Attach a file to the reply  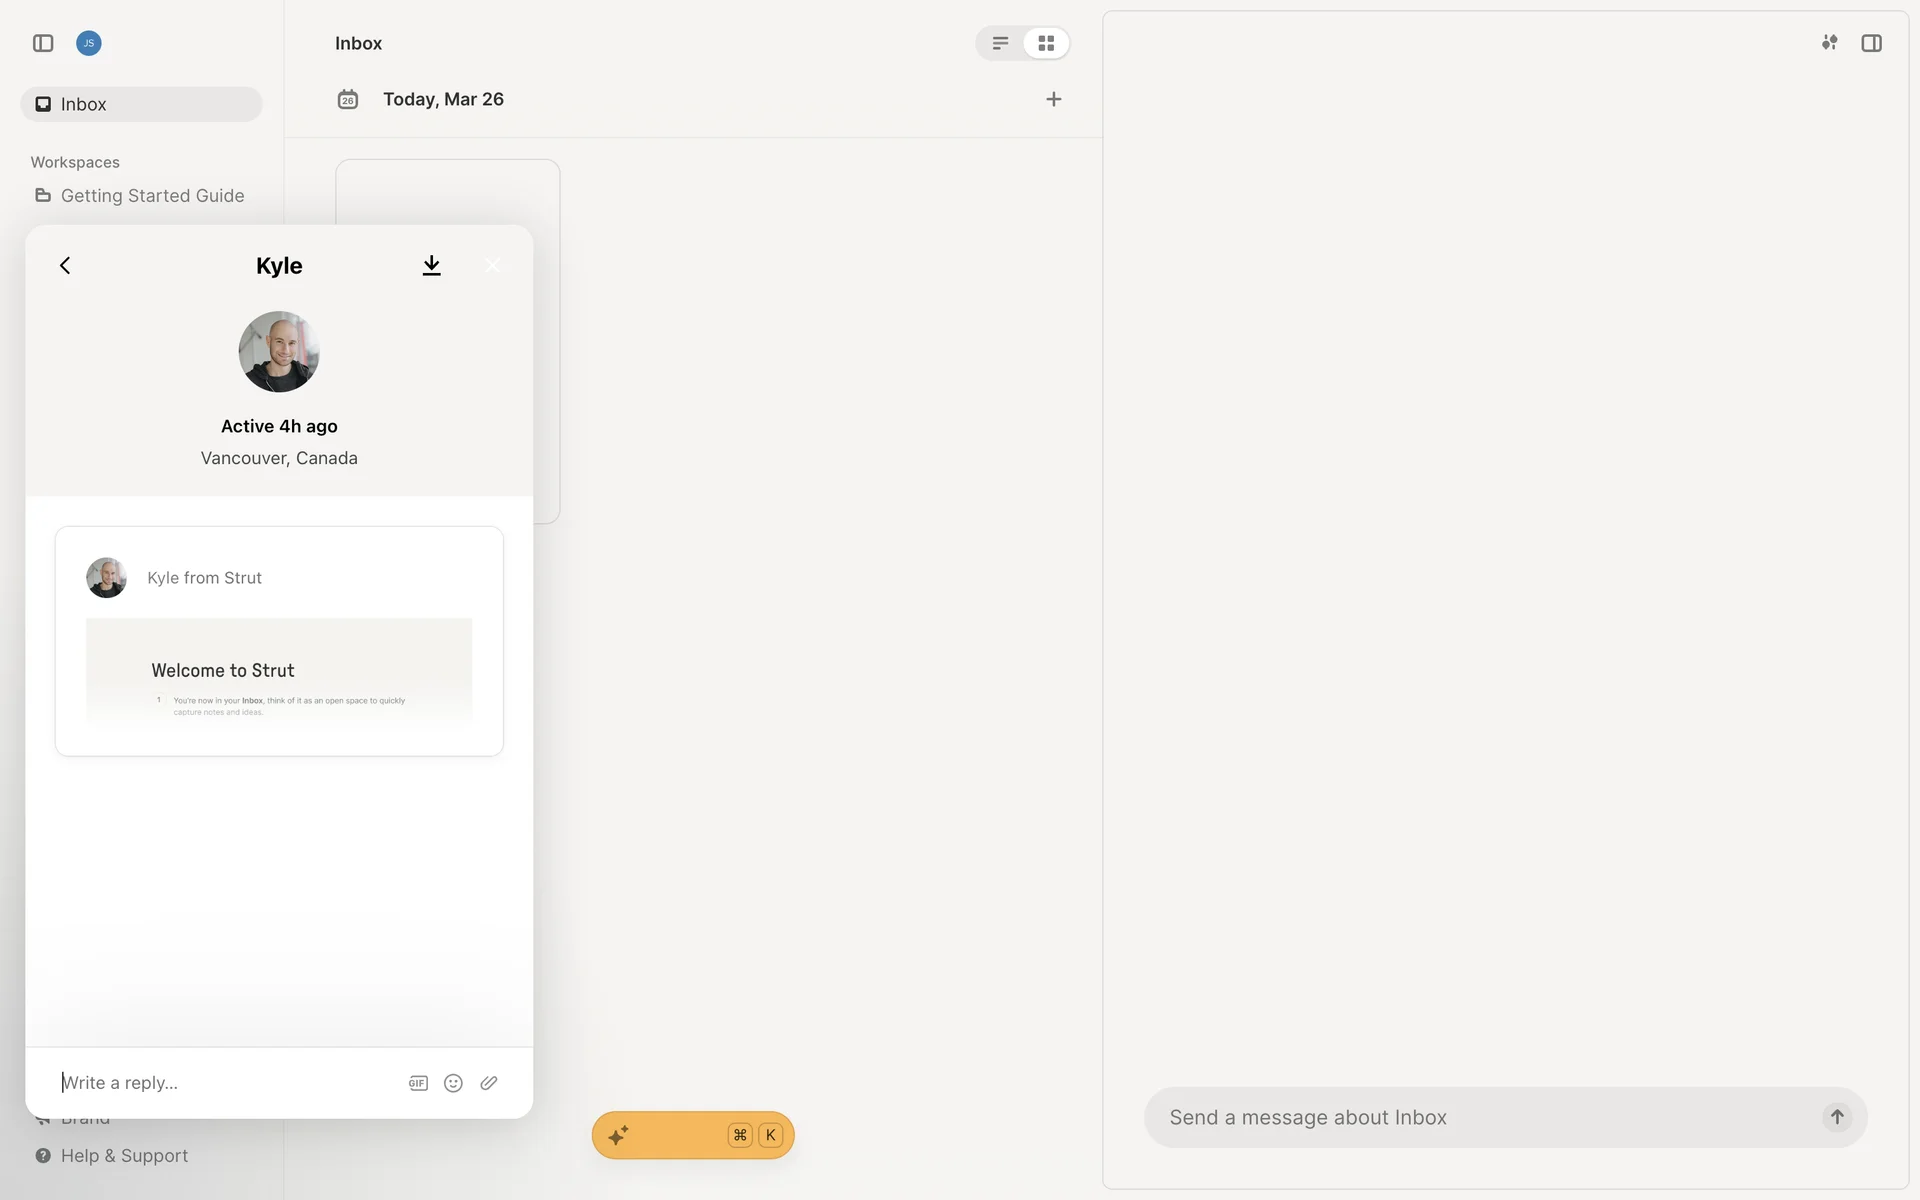click(489, 1083)
